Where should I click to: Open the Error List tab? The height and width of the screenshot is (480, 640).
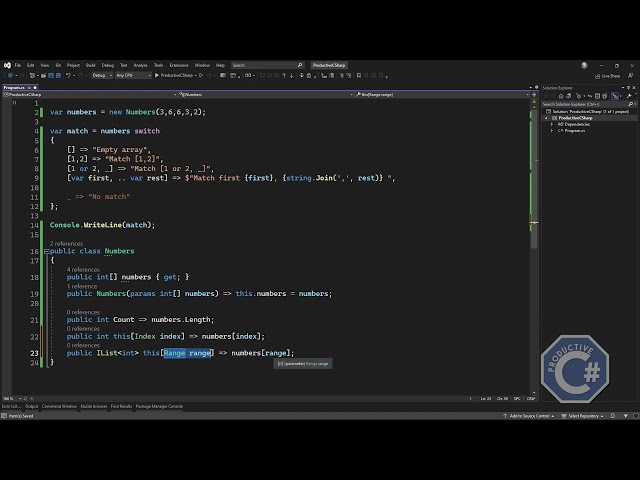click(x=11, y=407)
